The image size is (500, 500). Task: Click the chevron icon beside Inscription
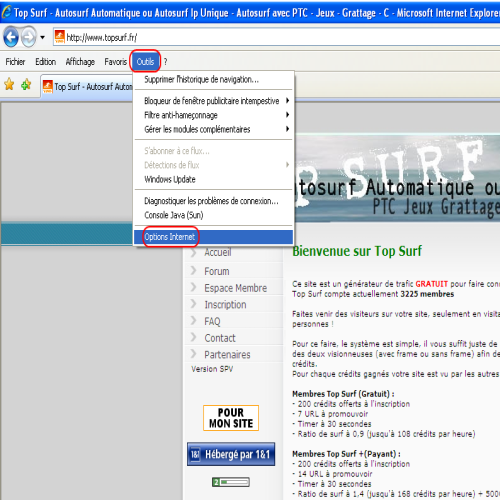tap(193, 303)
